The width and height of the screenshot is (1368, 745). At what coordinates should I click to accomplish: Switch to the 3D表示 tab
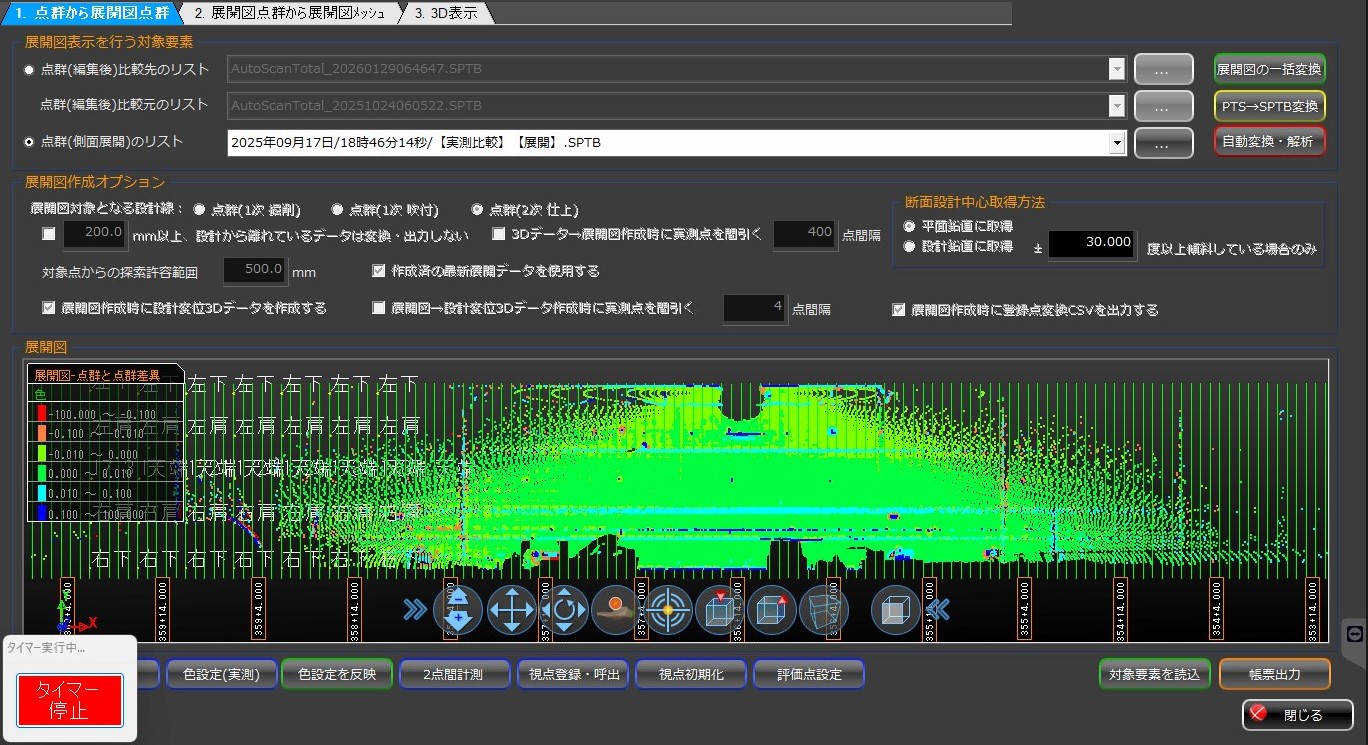446,13
